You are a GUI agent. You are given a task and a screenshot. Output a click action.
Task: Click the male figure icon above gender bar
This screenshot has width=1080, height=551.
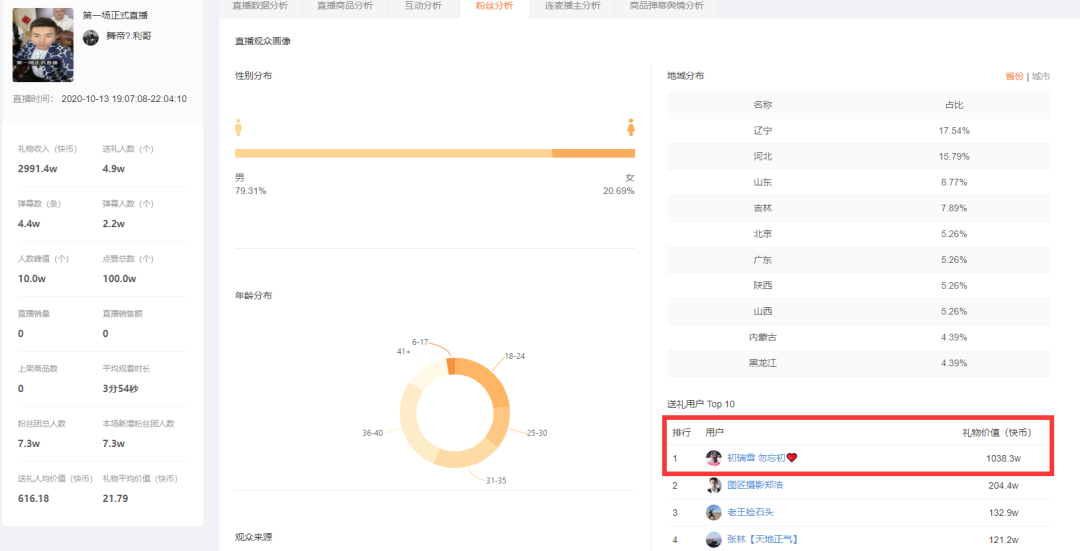click(x=238, y=127)
